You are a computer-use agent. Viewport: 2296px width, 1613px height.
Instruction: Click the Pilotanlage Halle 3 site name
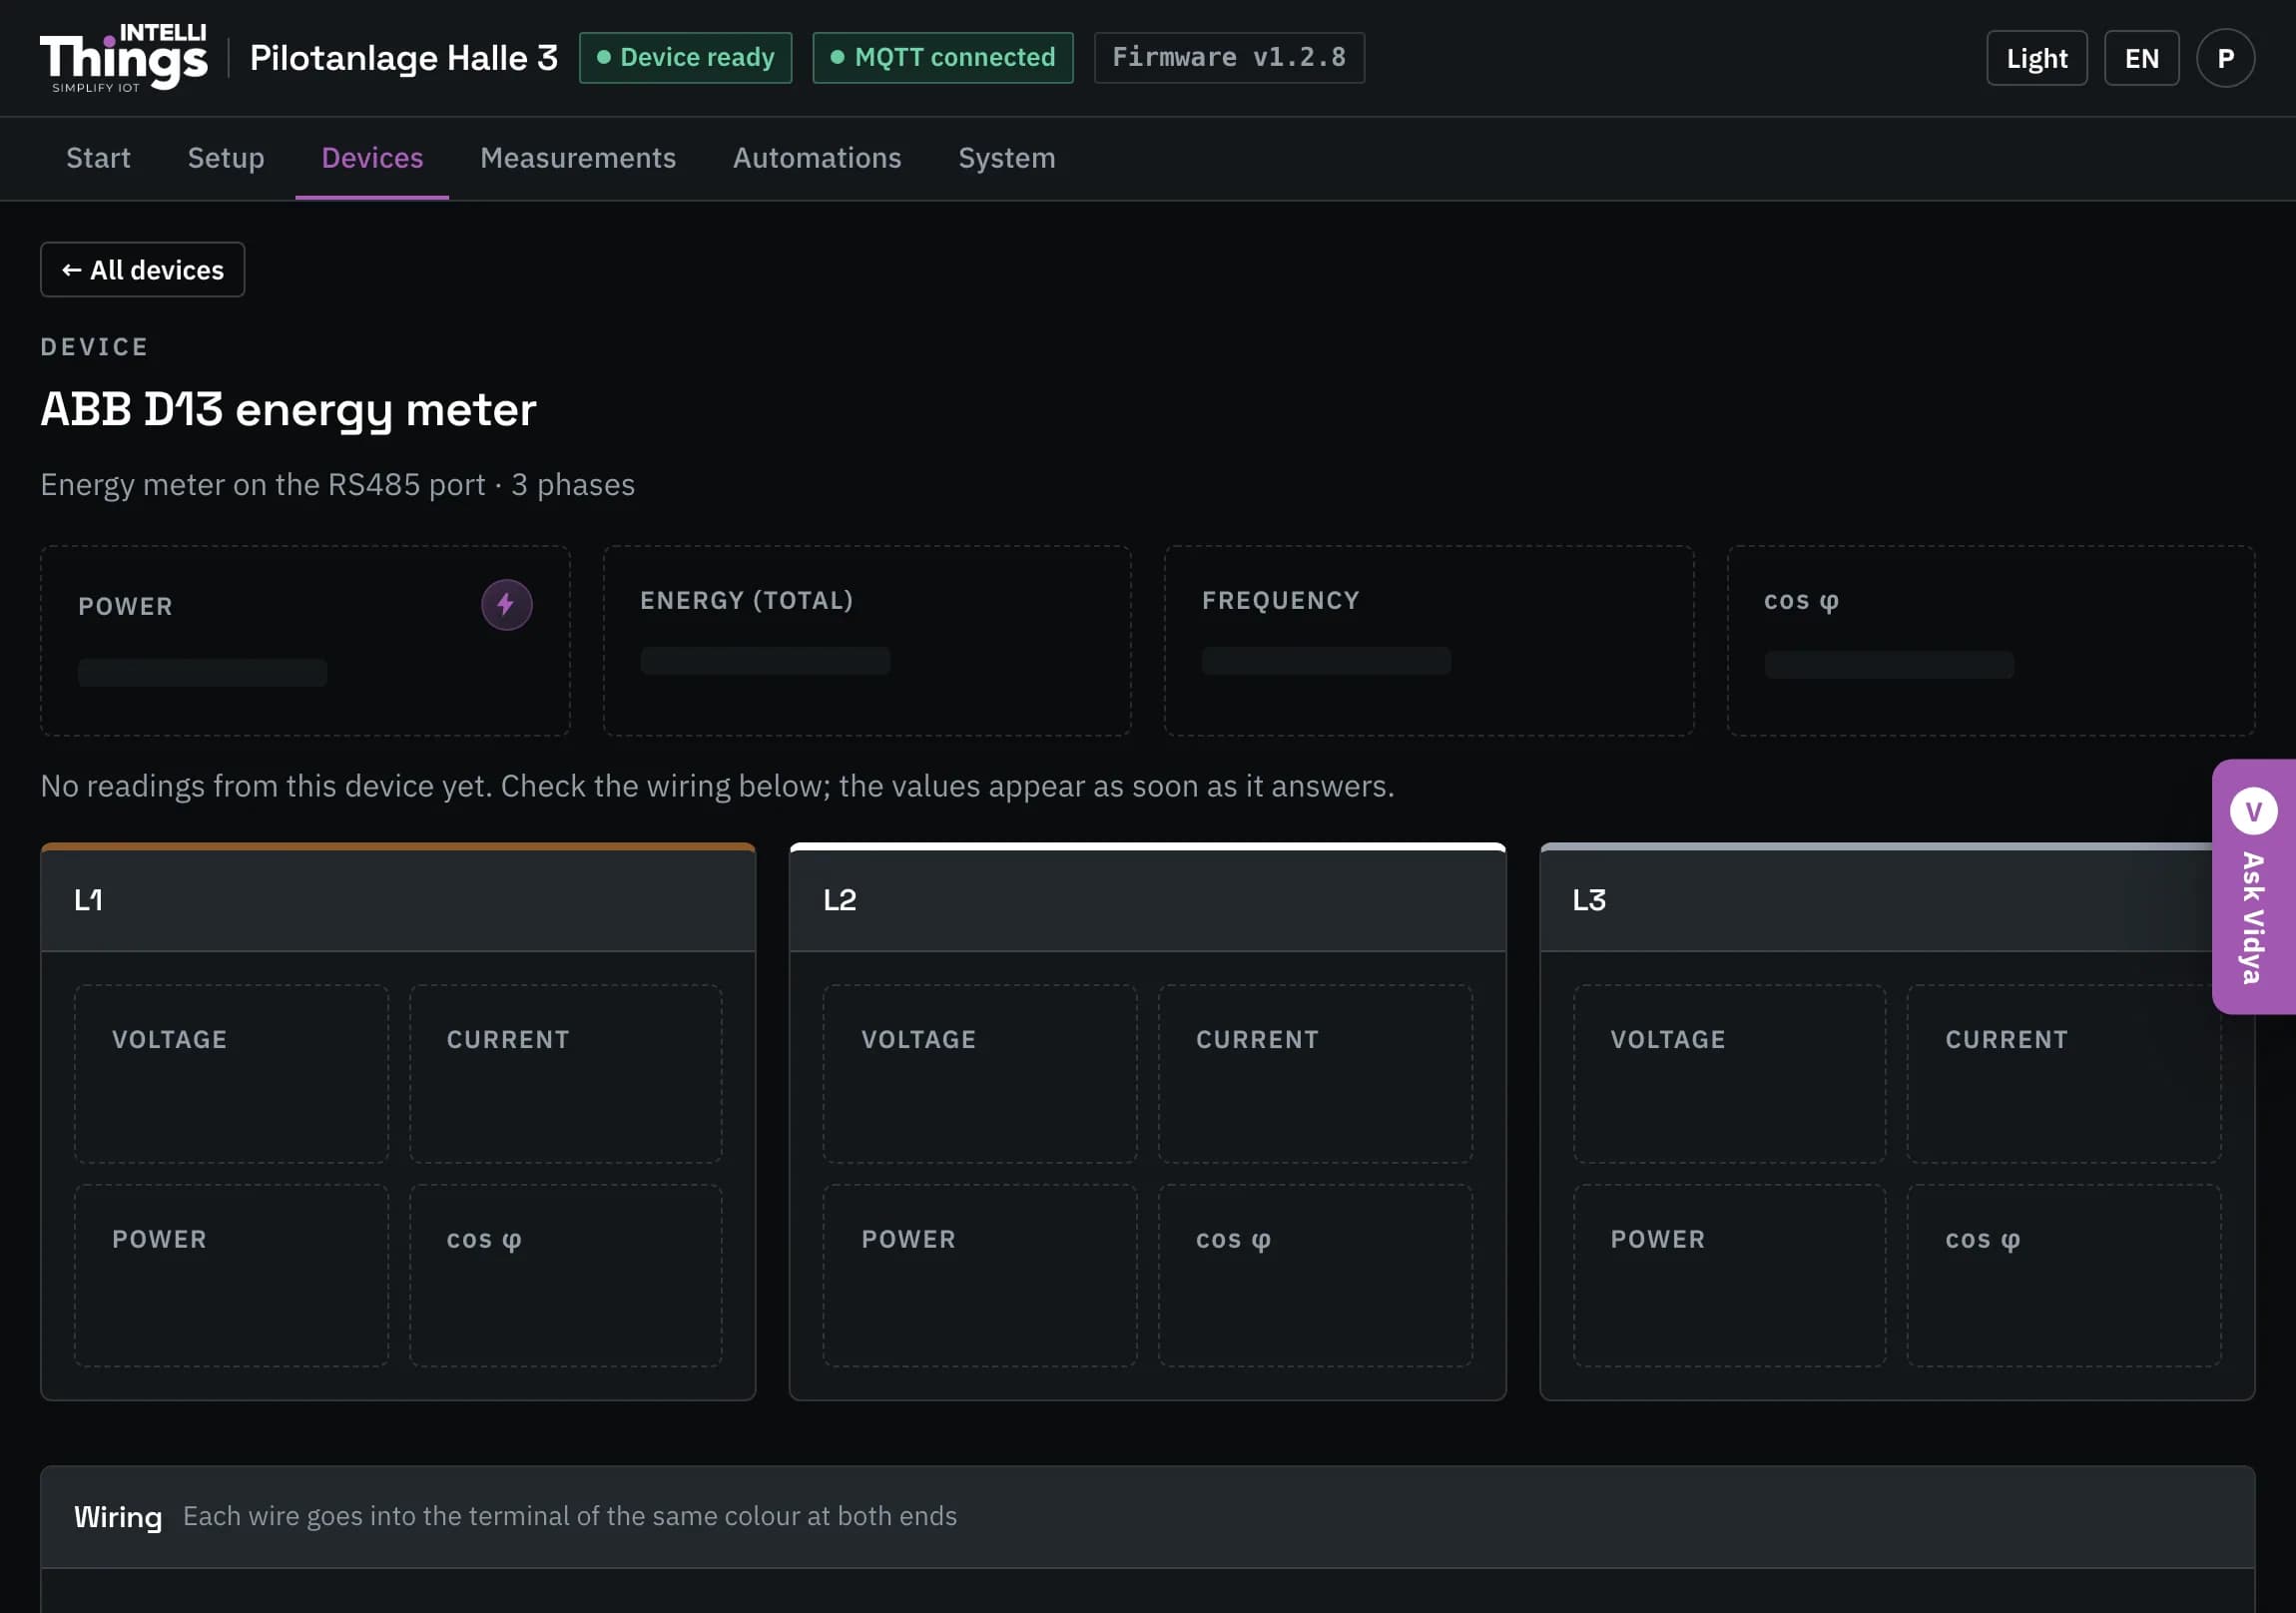point(404,58)
